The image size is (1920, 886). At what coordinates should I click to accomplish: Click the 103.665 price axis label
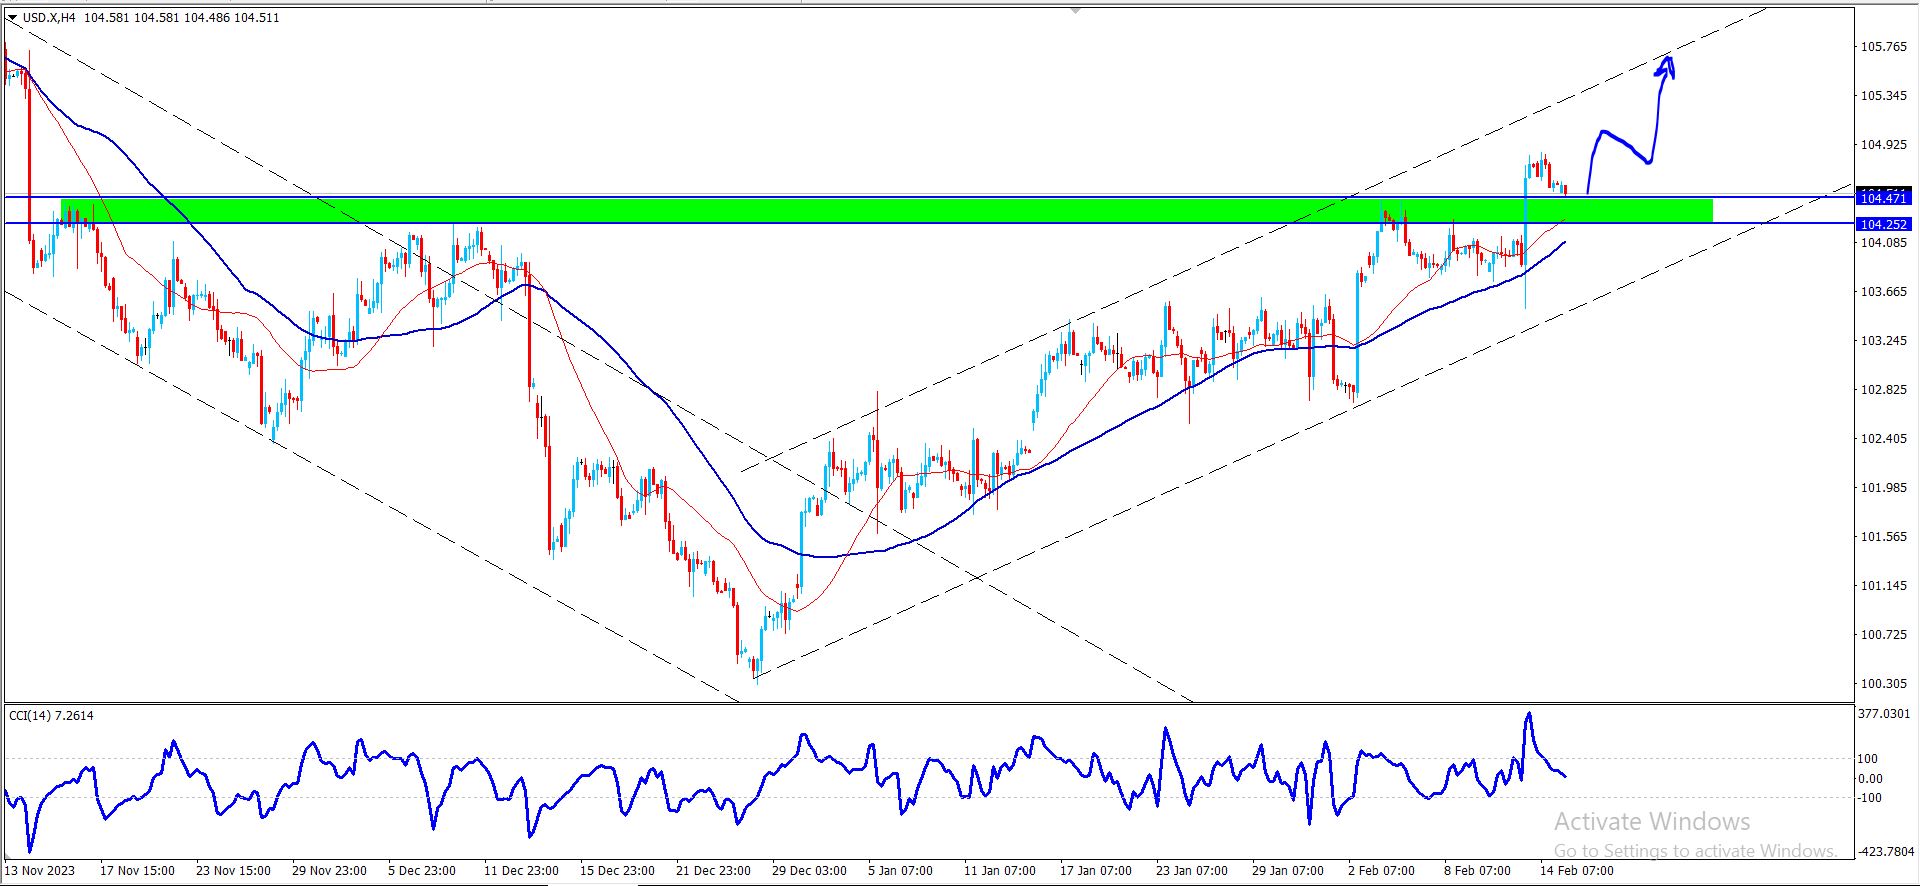pos(1884,292)
